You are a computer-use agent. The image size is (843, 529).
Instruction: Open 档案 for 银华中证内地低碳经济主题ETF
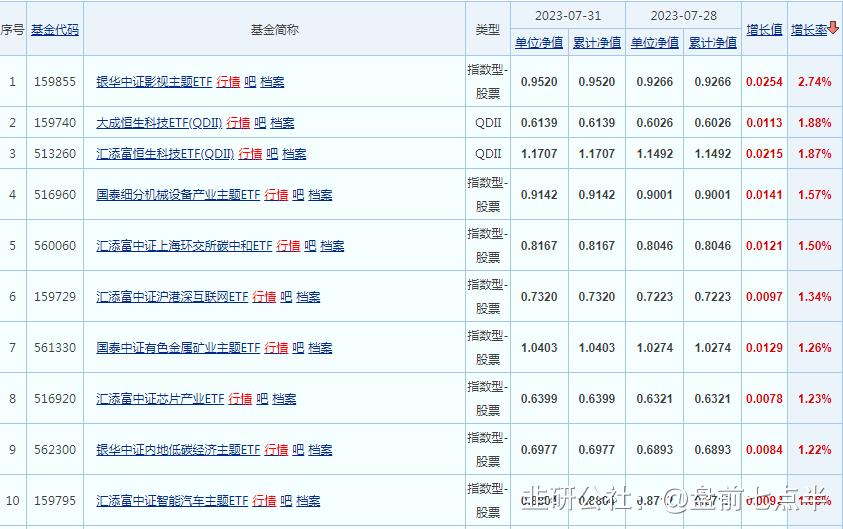[x=320, y=449]
